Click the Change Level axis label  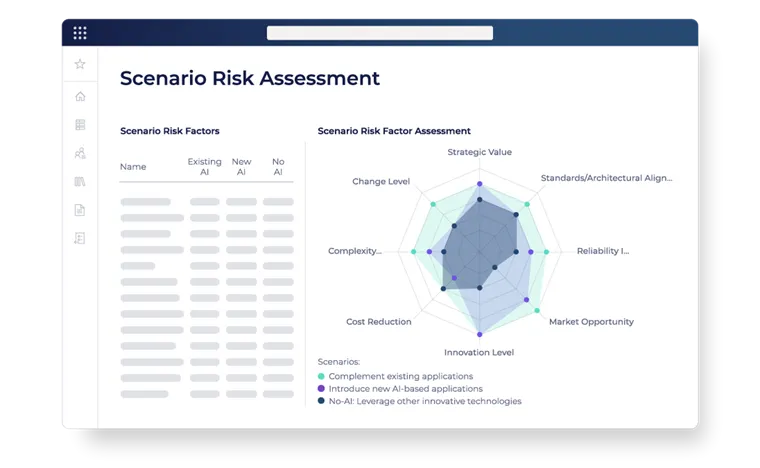pyautogui.click(x=381, y=181)
